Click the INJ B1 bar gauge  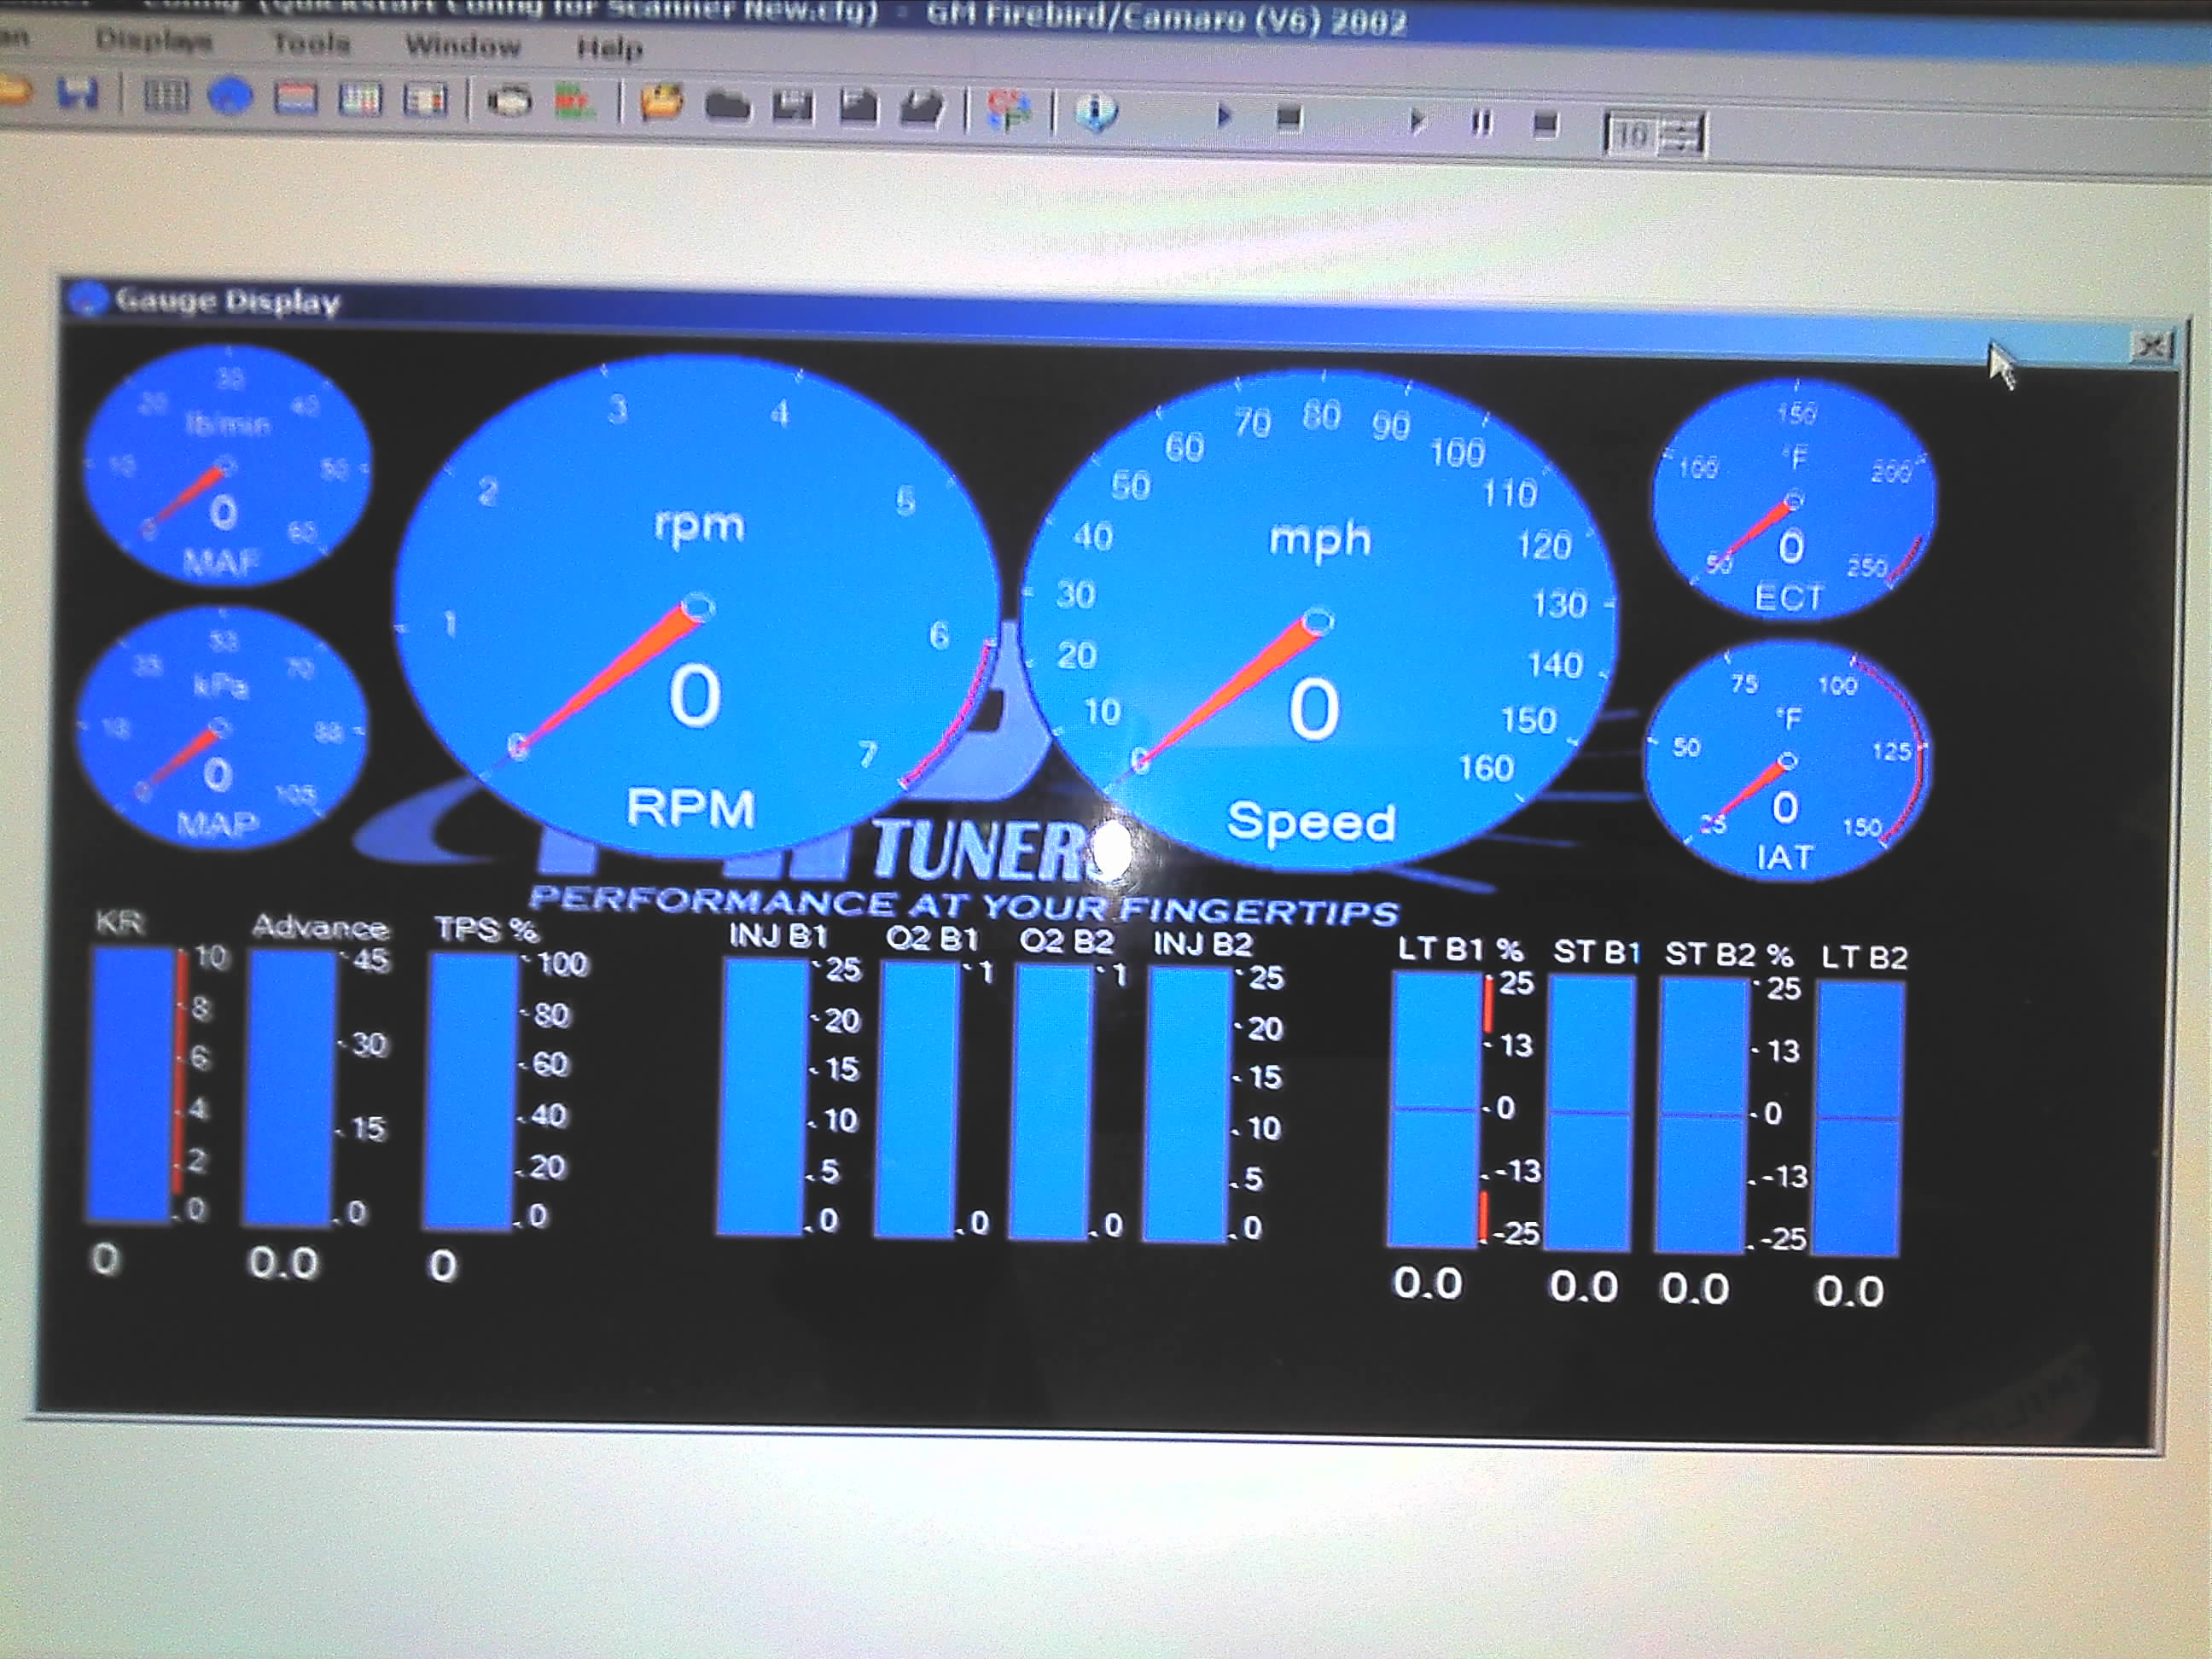pyautogui.click(x=763, y=1097)
